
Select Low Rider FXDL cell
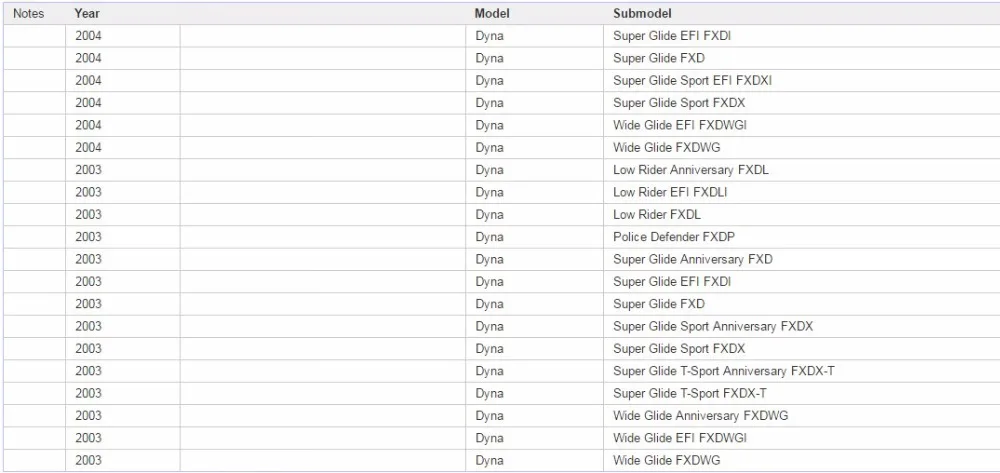click(x=657, y=214)
